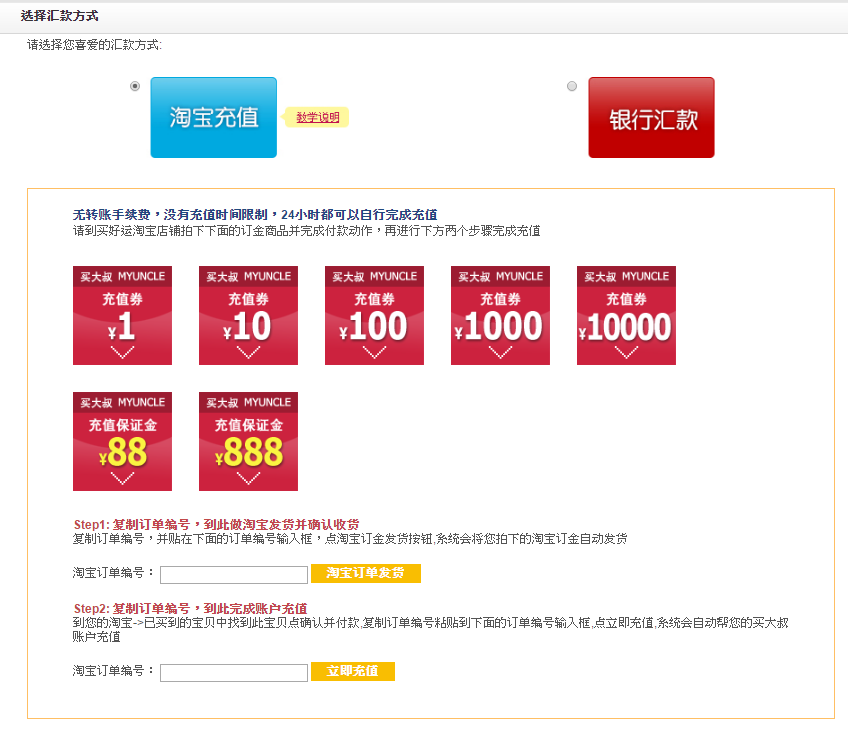Image resolution: width=848 pixels, height=730 pixels.
Task: Click the Step2 复制订单编号 heading
Action: coord(190,608)
